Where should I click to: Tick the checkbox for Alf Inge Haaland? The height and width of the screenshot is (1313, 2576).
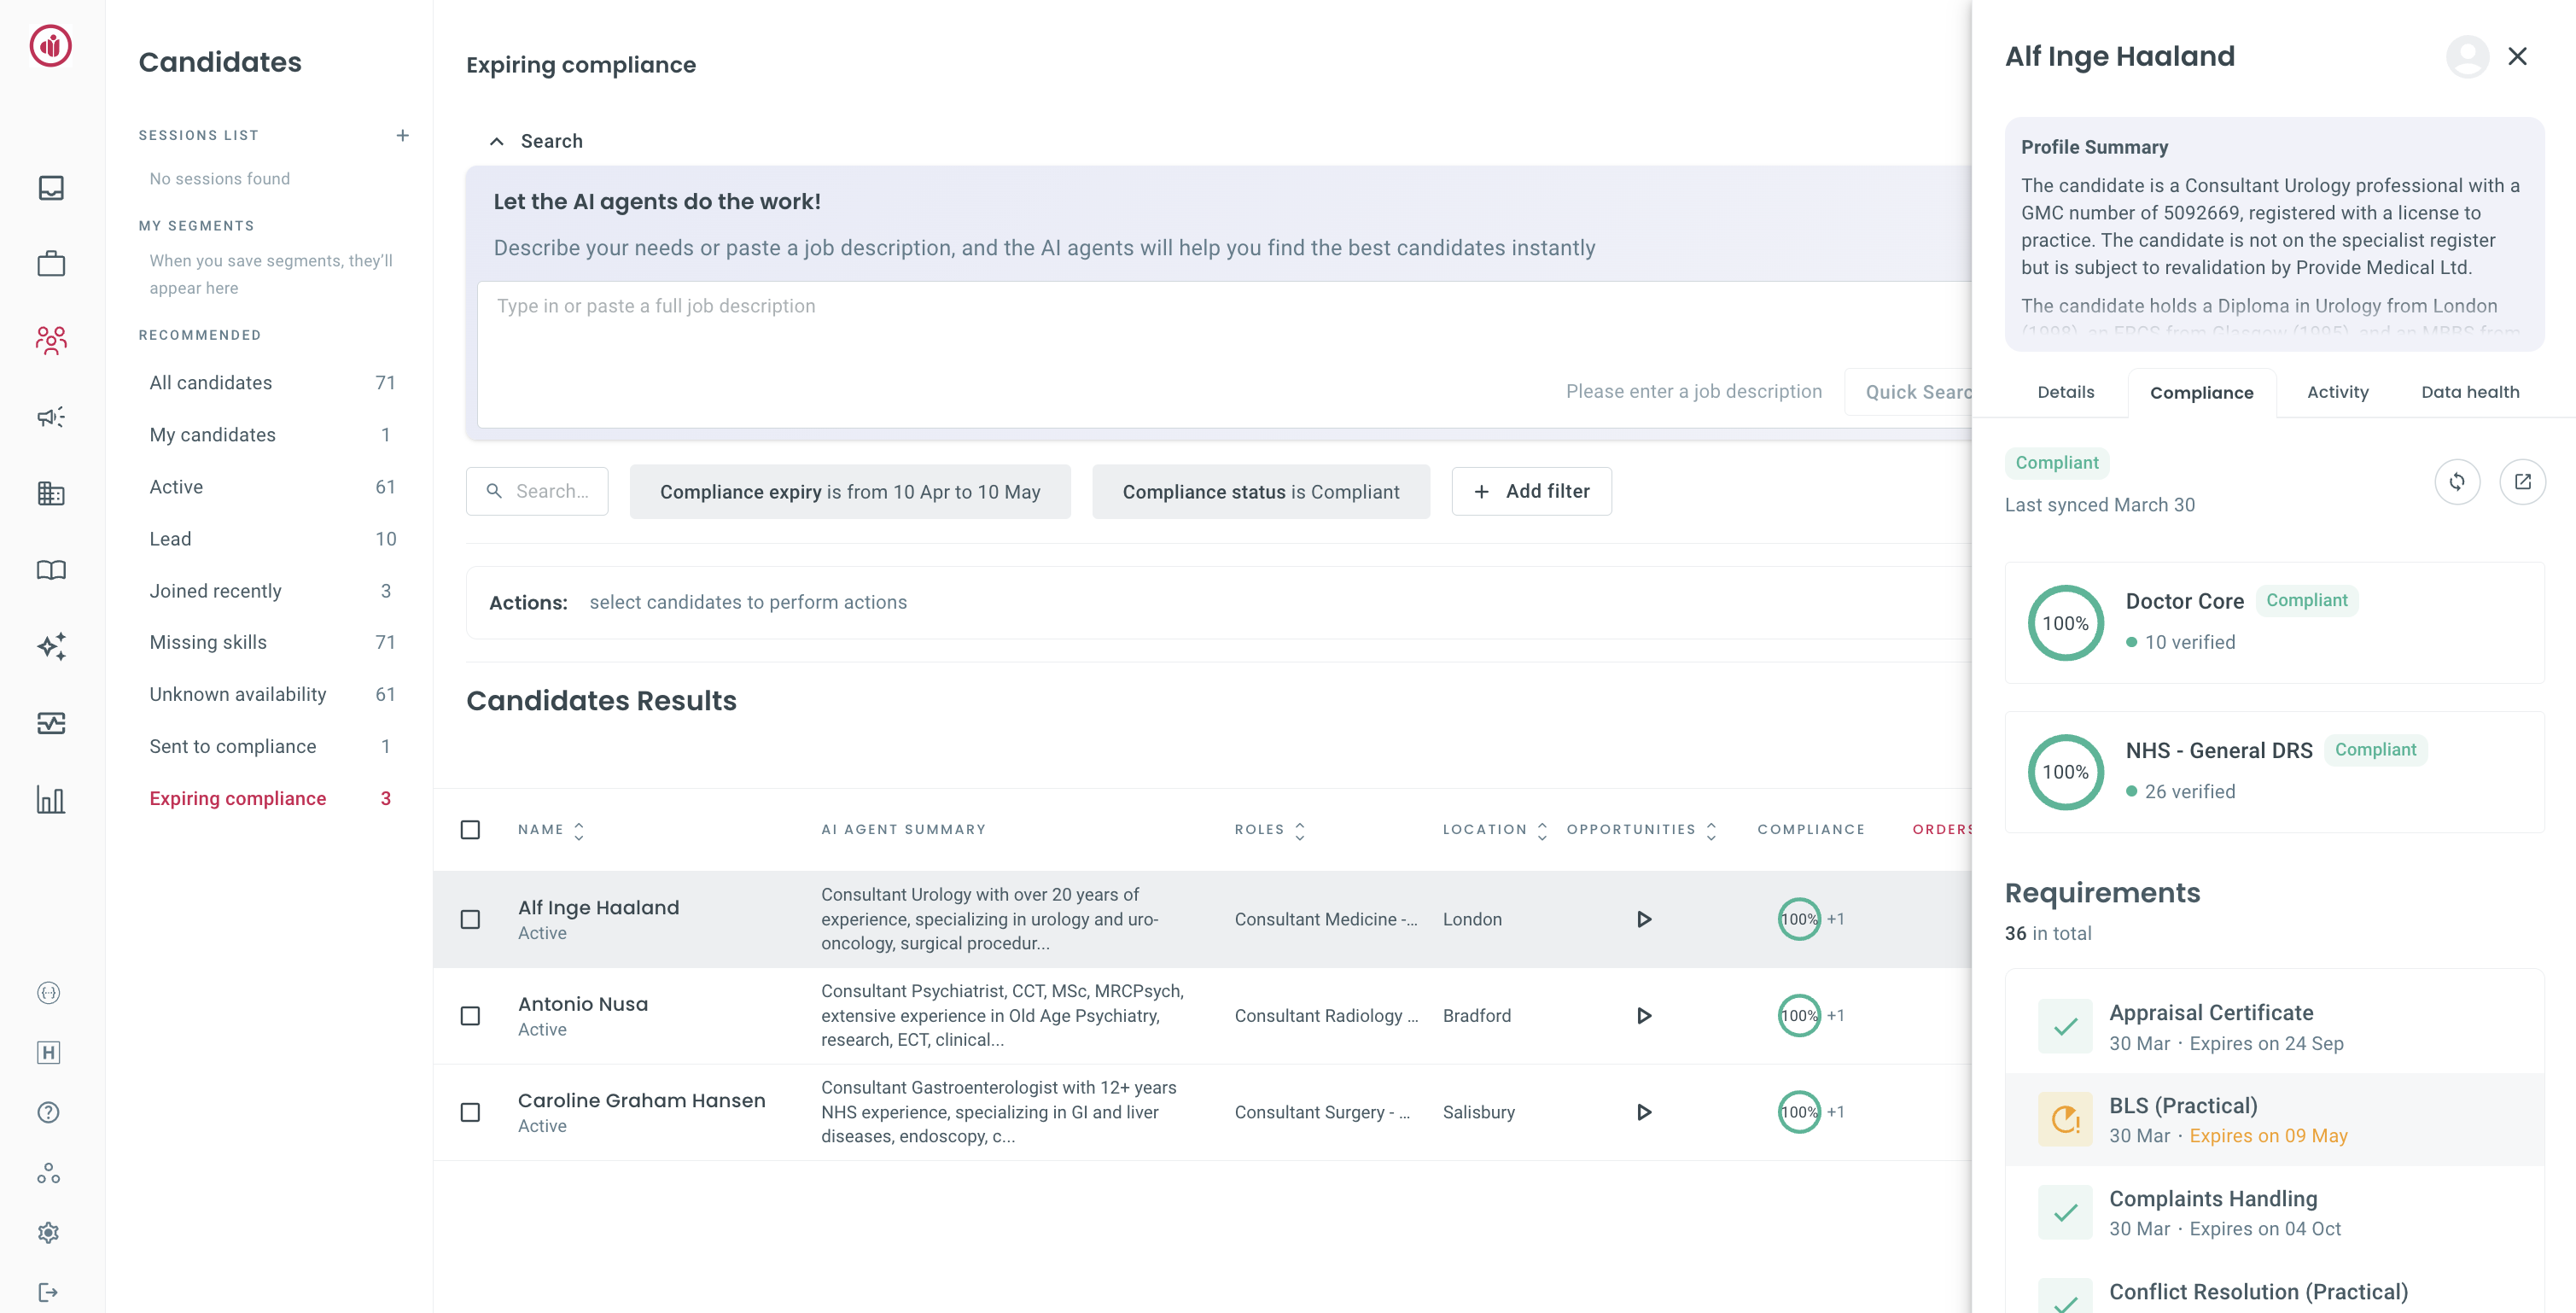[x=470, y=919]
